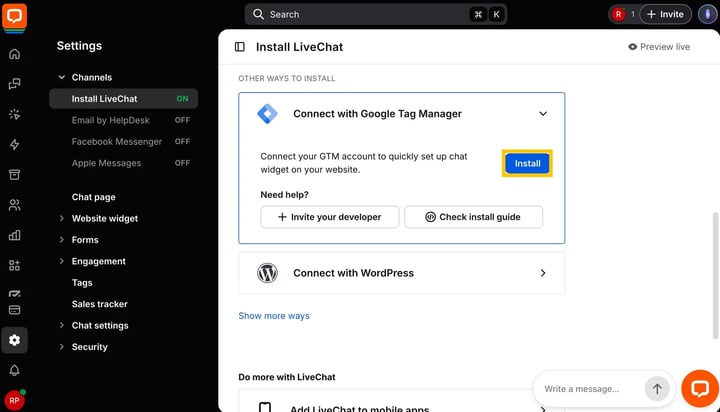Open the Settings gear icon

coord(14,340)
